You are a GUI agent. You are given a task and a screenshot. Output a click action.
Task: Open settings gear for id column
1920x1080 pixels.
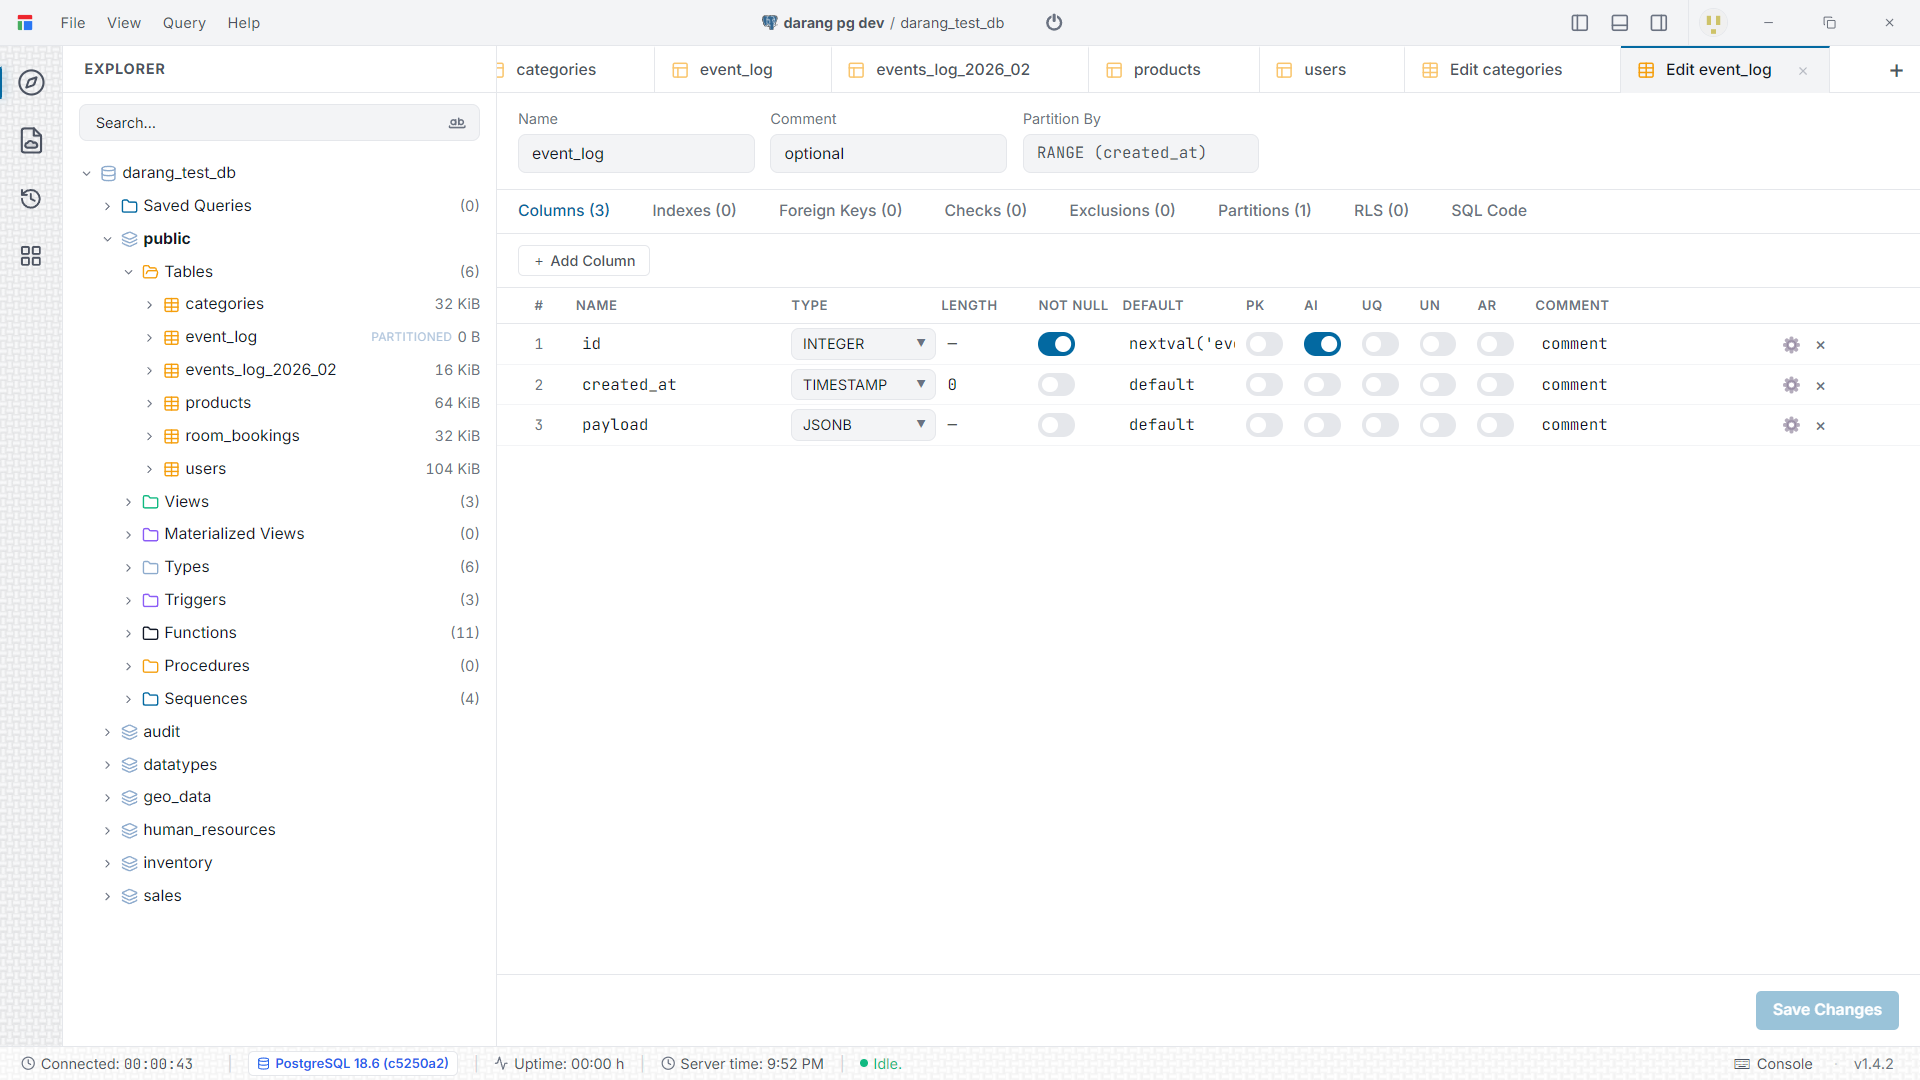(1791, 345)
